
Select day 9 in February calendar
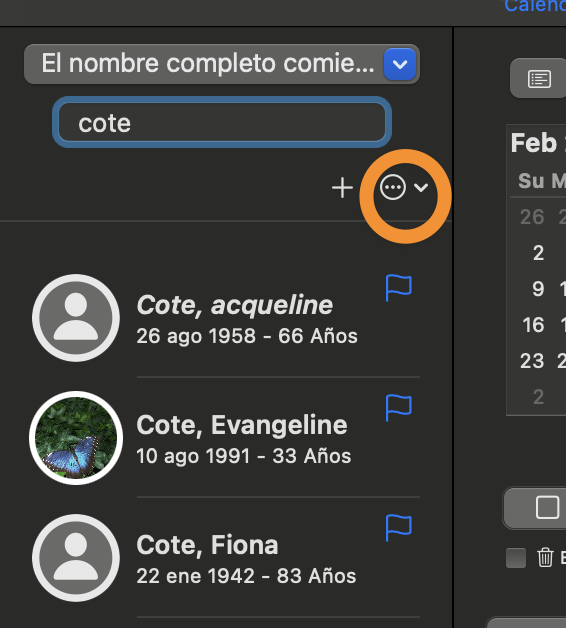[538, 288]
